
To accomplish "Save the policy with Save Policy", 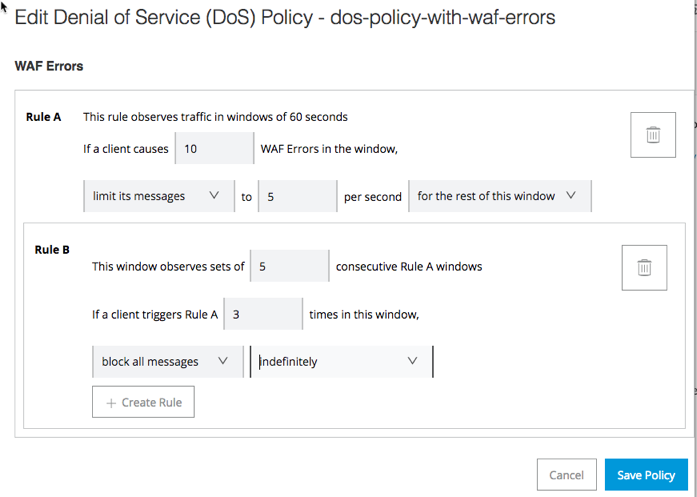I will (x=646, y=475).
